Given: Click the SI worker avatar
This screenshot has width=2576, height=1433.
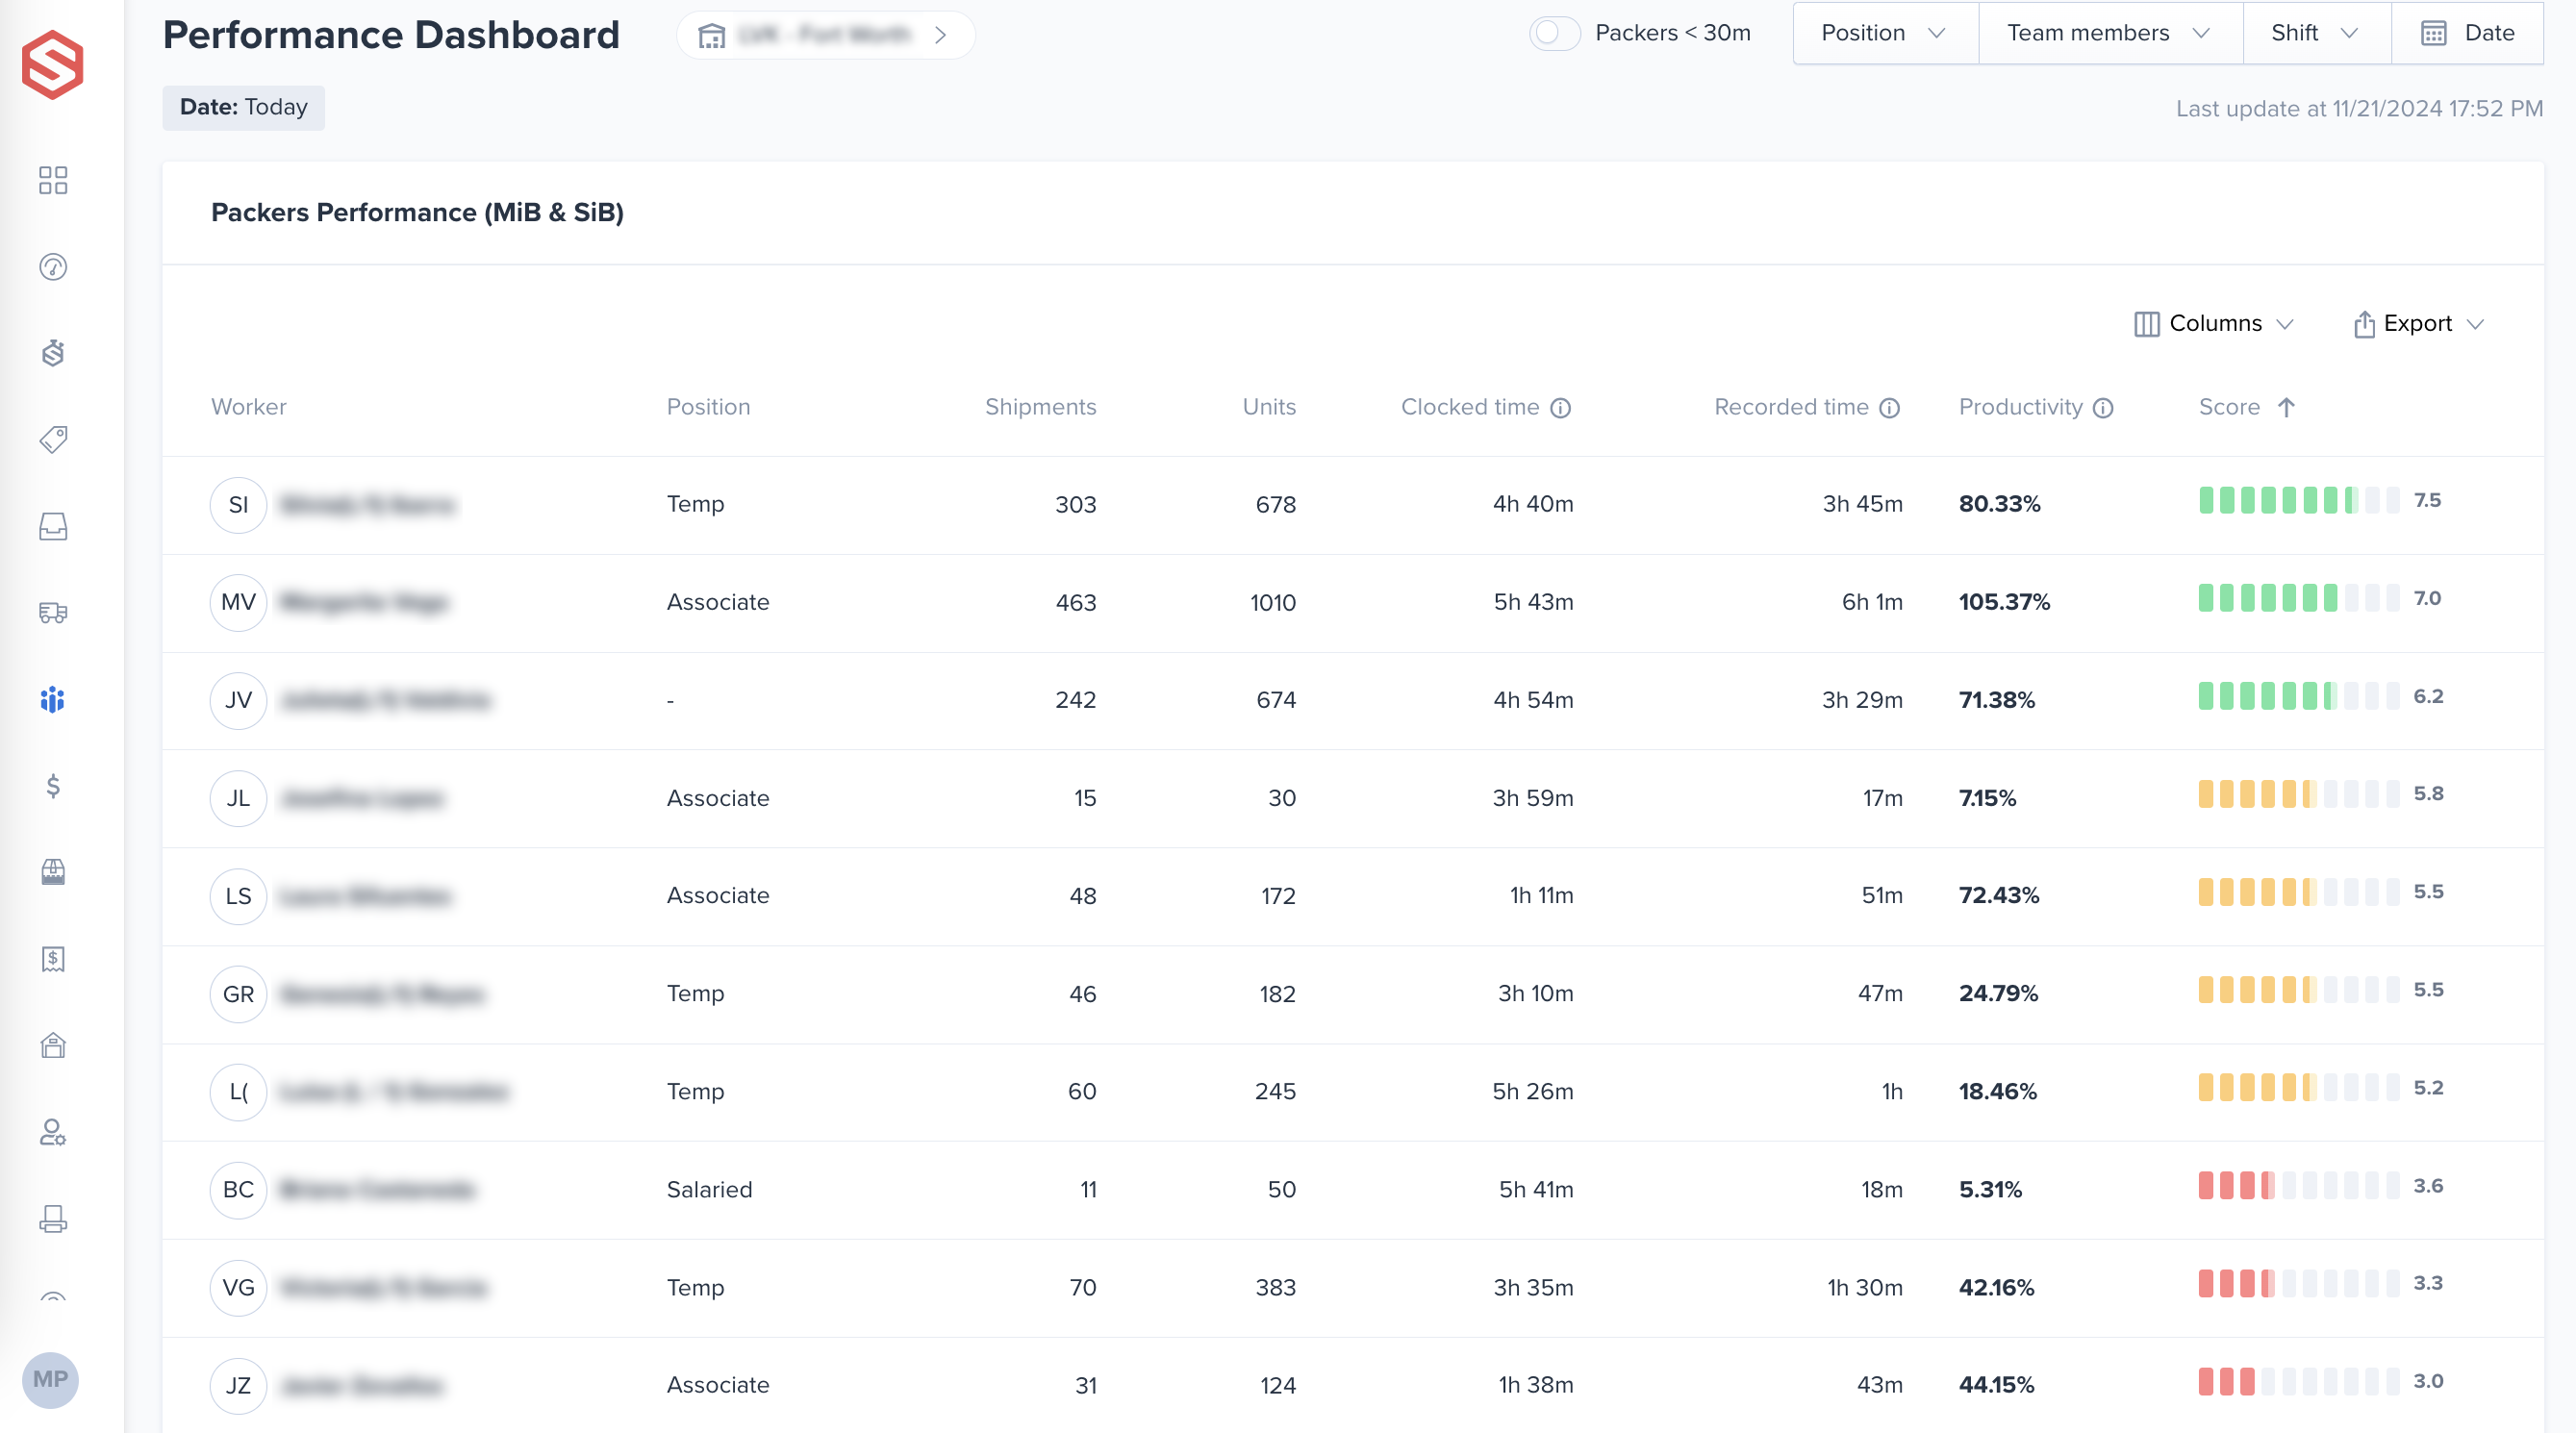Looking at the screenshot, I should 238,504.
